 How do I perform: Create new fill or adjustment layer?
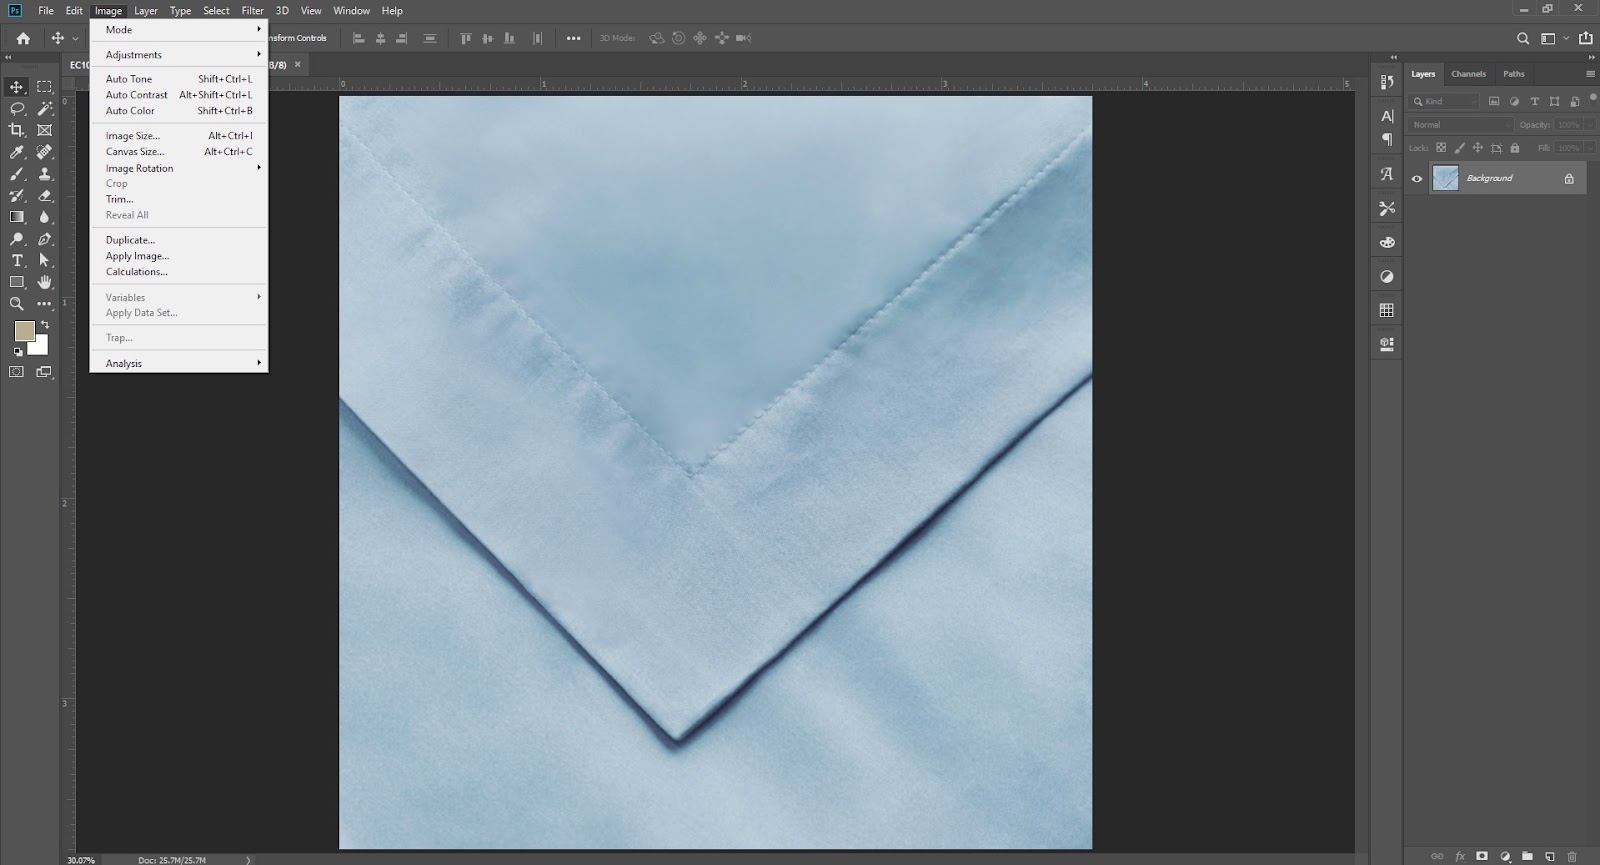coord(1505,856)
